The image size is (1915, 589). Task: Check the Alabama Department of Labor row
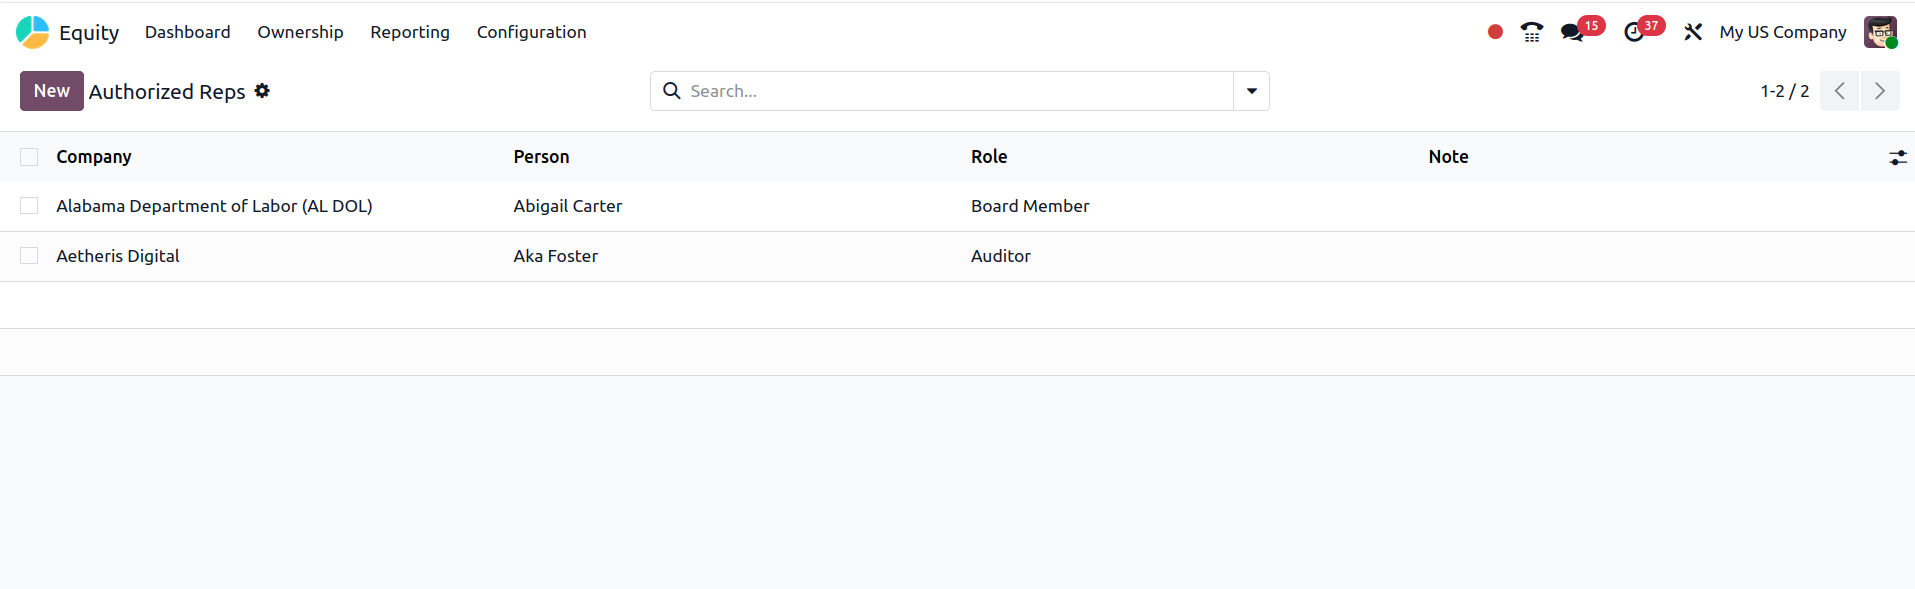point(29,206)
